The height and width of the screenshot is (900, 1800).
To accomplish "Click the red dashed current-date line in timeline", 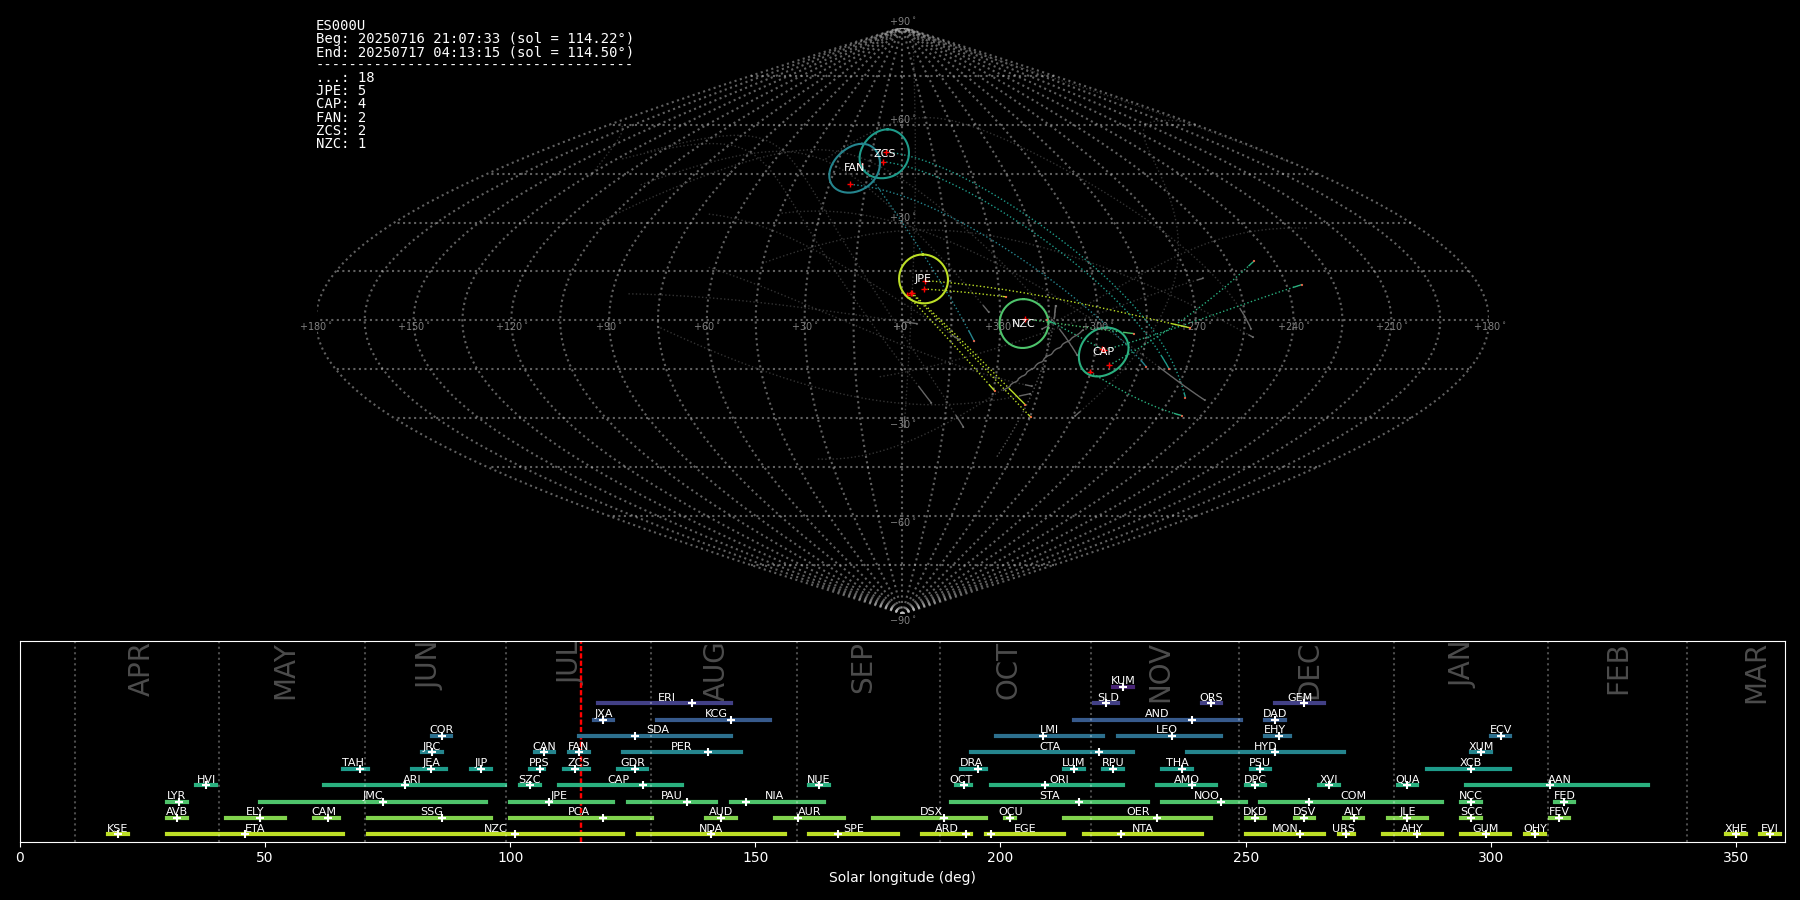I will pos(580,740).
